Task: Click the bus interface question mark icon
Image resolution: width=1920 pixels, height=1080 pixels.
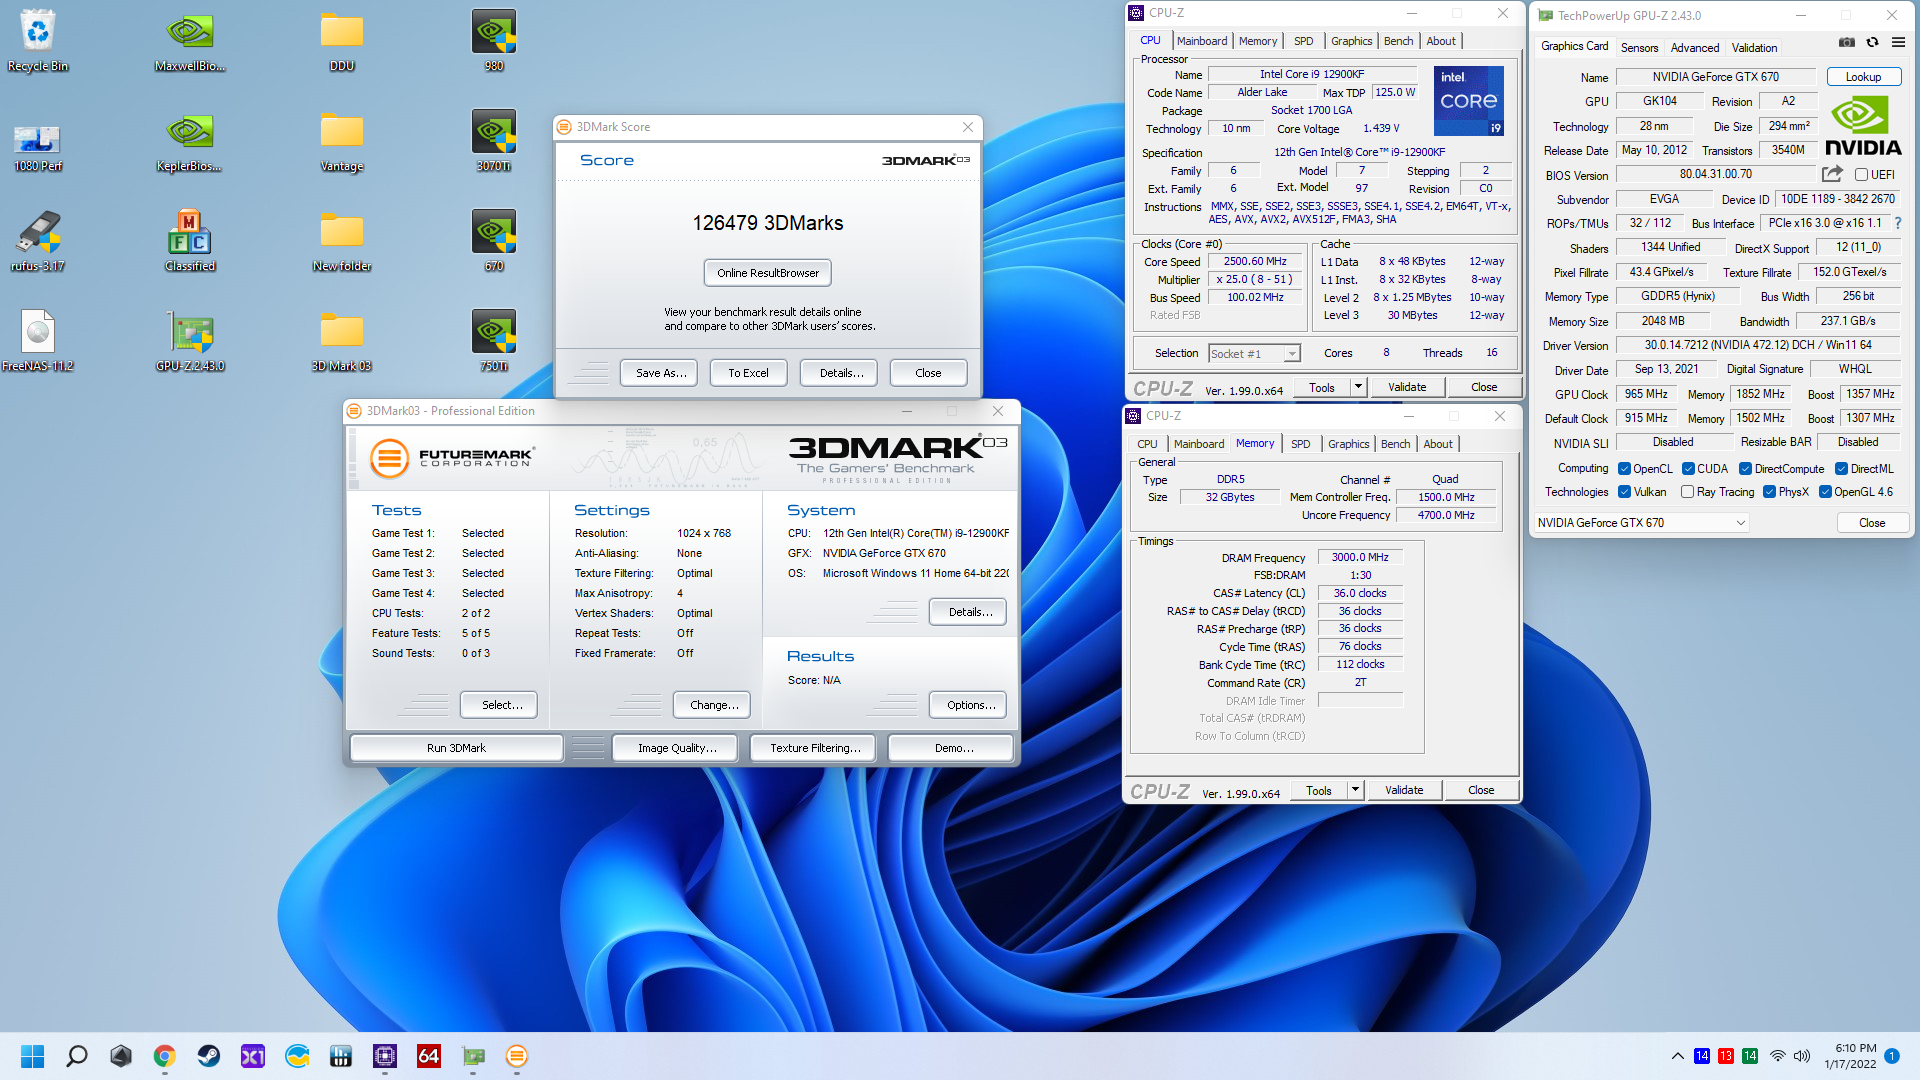Action: (1898, 223)
